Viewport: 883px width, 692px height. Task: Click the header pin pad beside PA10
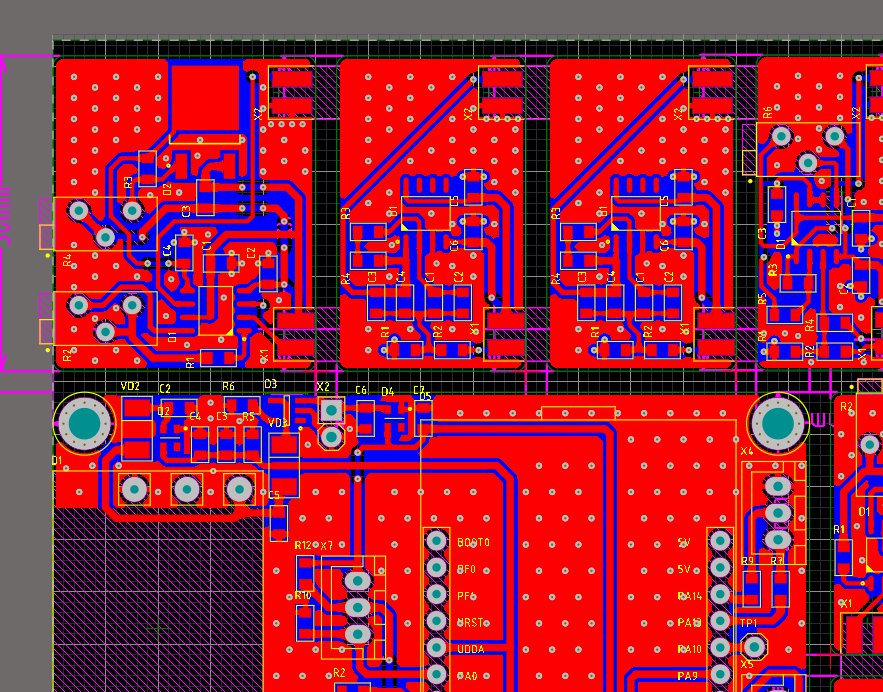click(x=720, y=648)
